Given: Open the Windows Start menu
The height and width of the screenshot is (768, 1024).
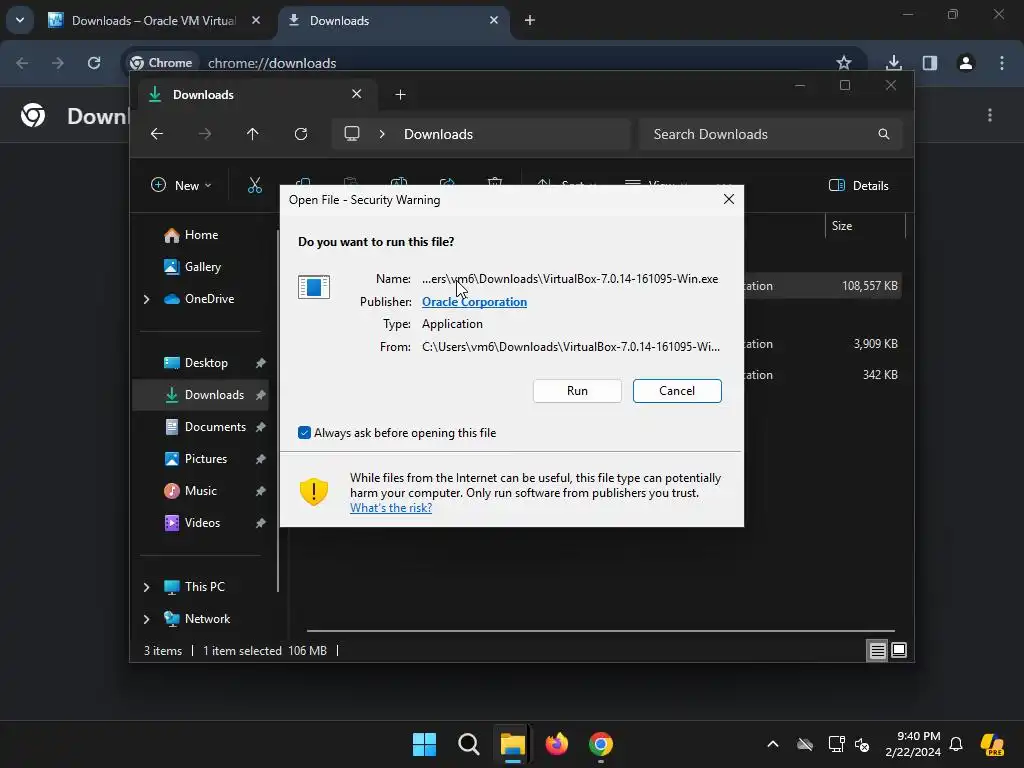Looking at the screenshot, I should (x=424, y=744).
